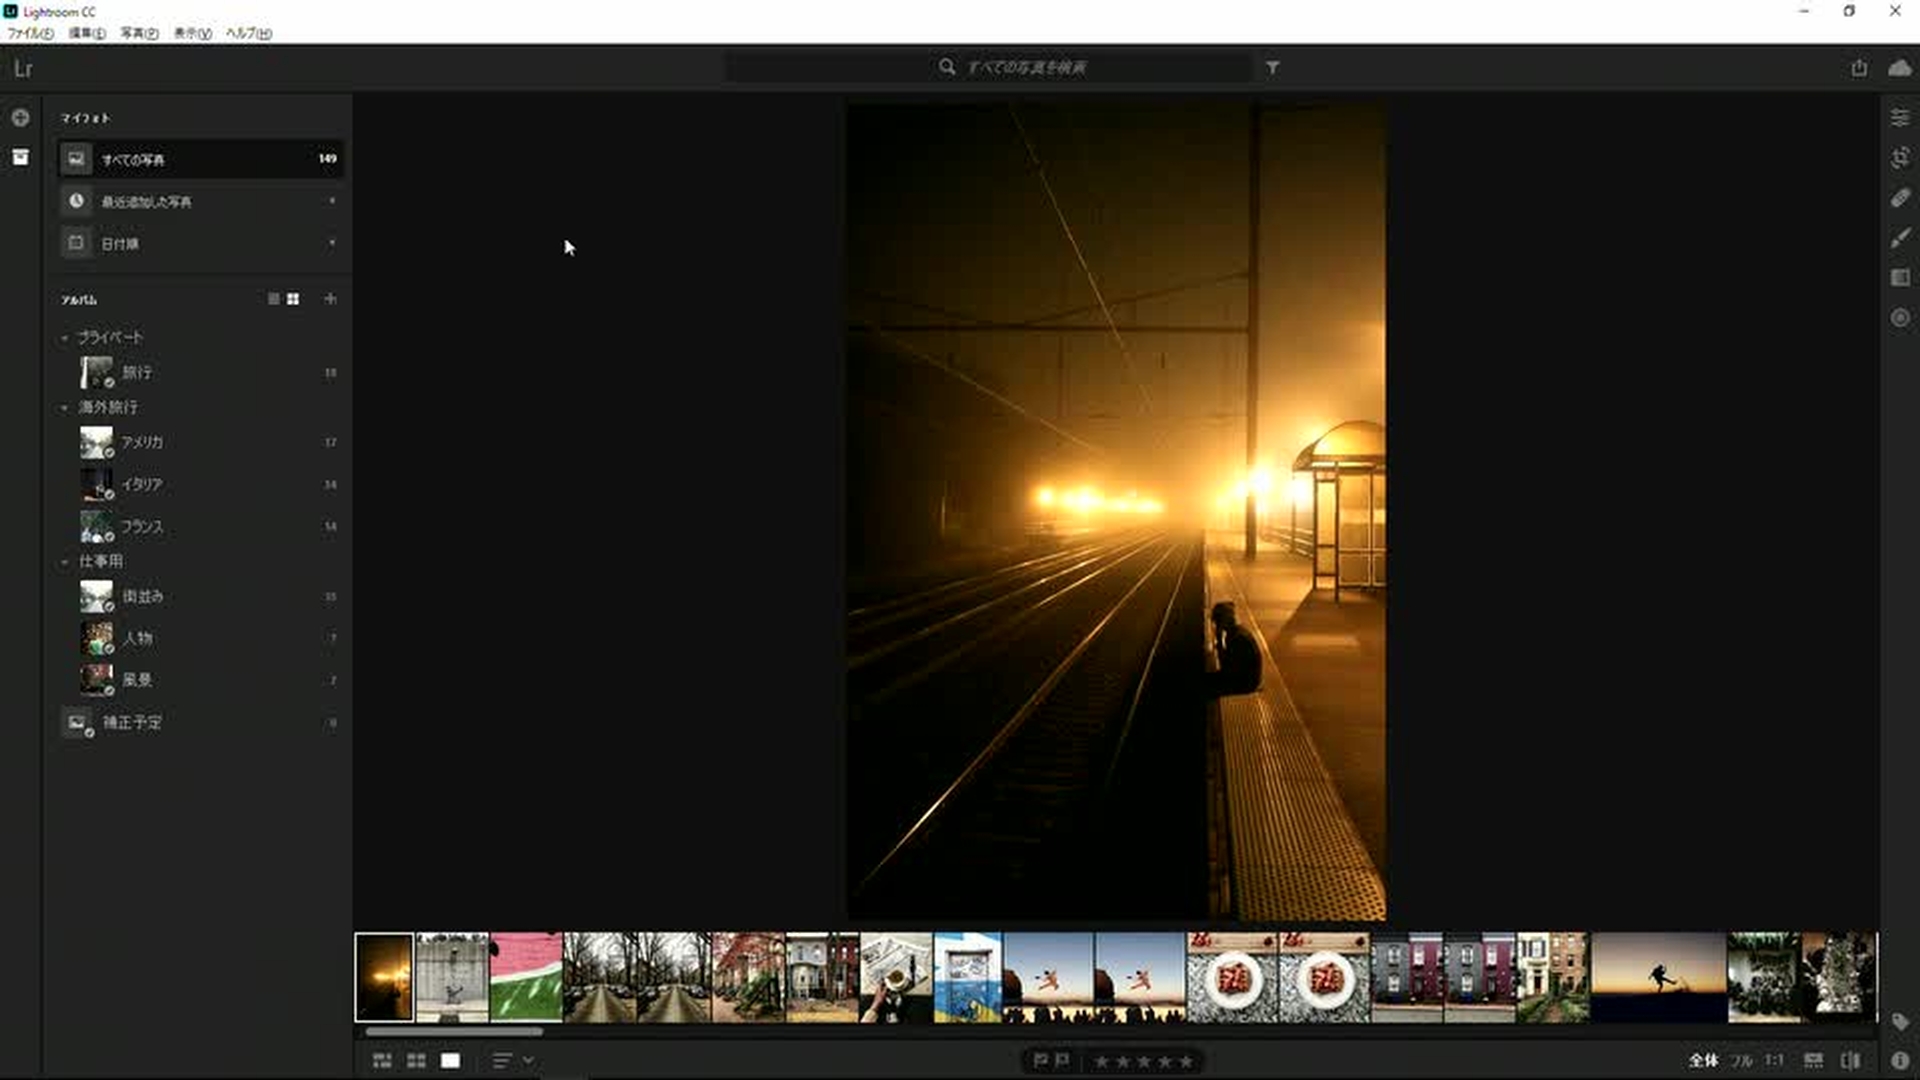Select the watermelon thumbnail in filmstrip
This screenshot has height=1080, width=1920.
pos(526,977)
